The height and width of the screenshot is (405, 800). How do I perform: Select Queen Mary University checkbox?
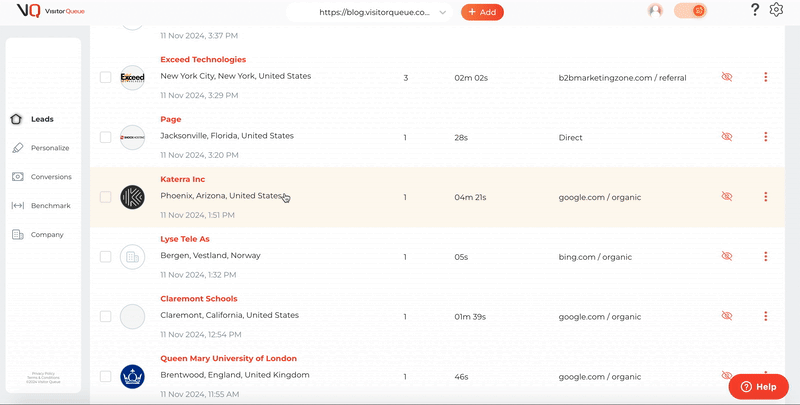105,376
